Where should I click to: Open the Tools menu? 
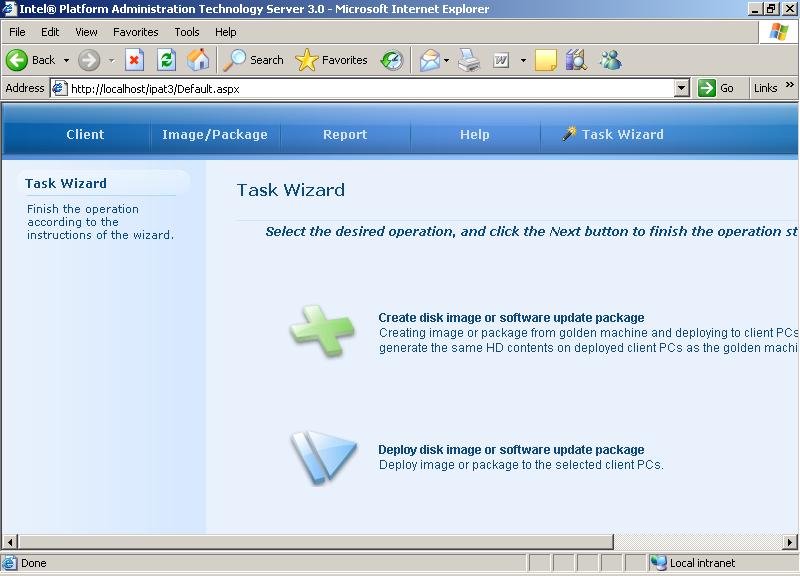(x=186, y=32)
